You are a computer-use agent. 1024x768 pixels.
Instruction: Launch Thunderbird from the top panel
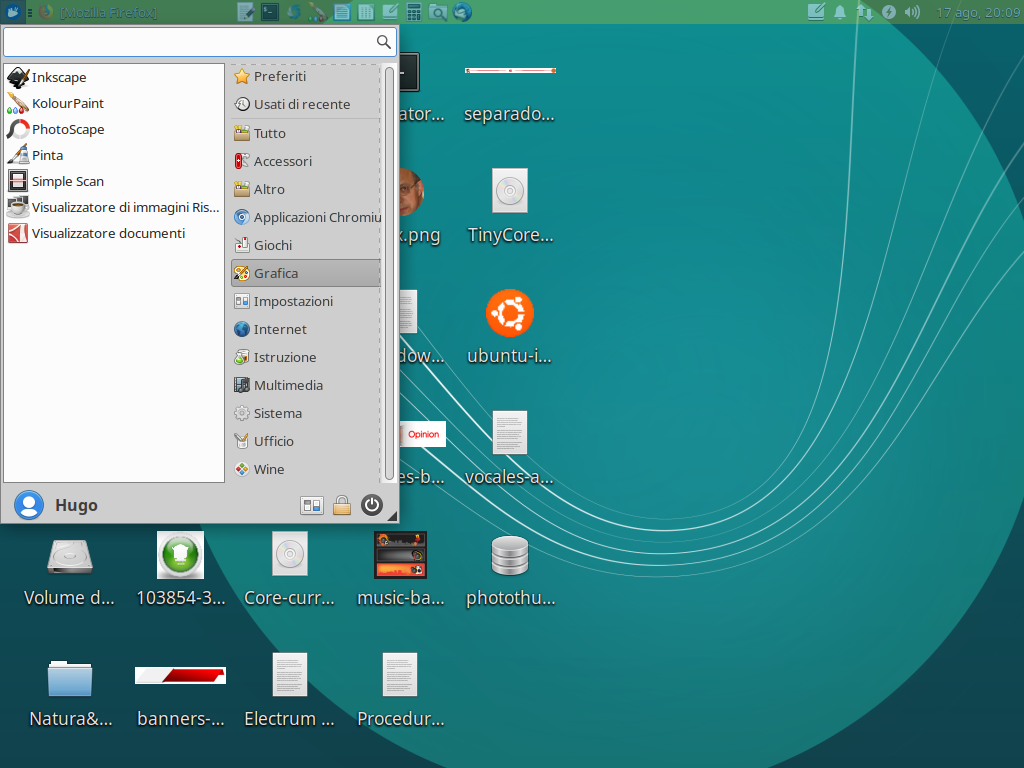coord(462,12)
